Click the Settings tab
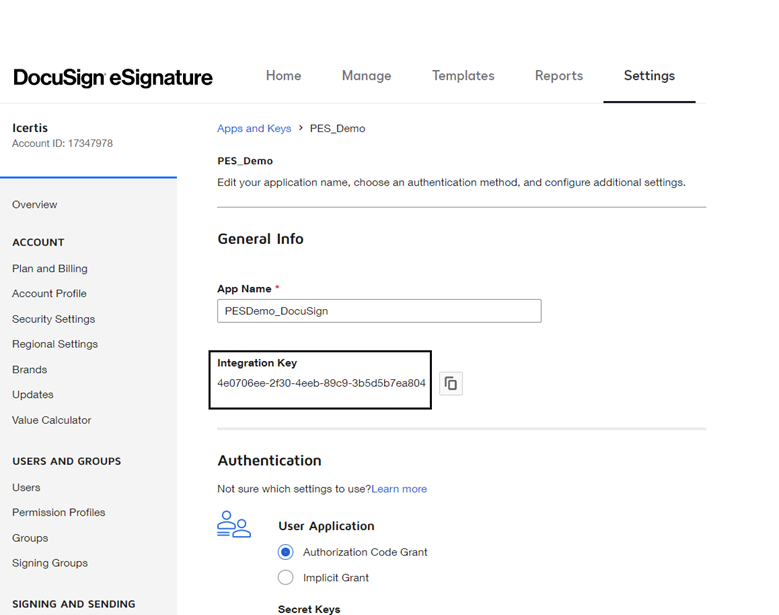Image resolution: width=779 pixels, height=615 pixels. 649,76
